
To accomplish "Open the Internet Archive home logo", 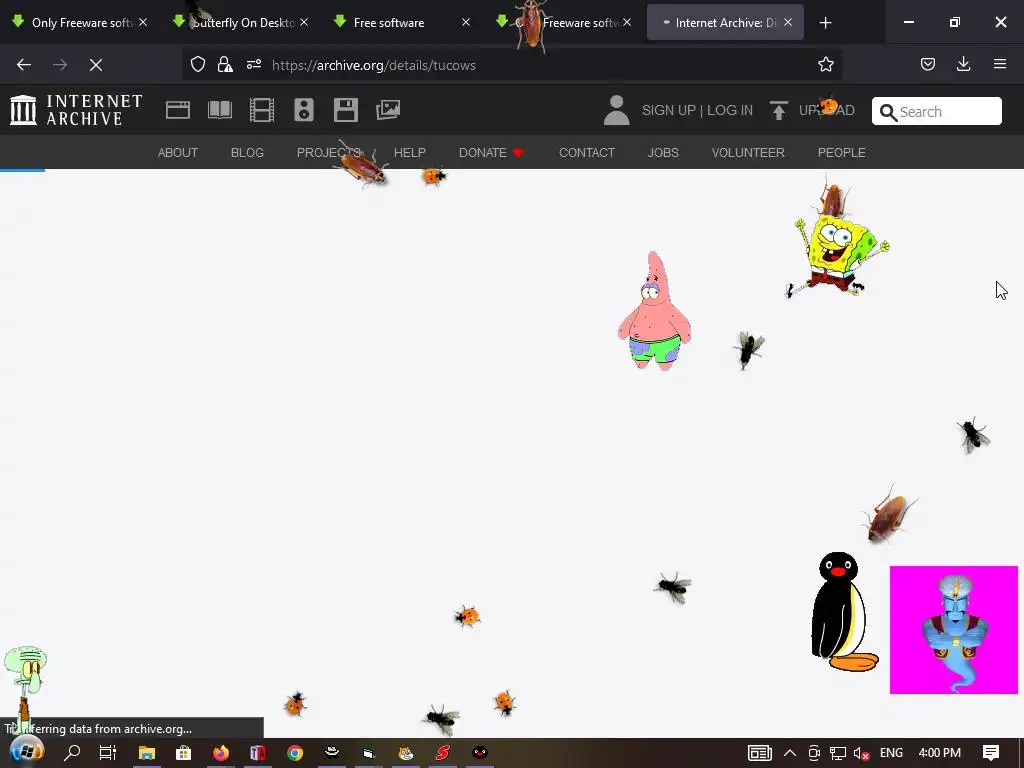I will pos(76,110).
